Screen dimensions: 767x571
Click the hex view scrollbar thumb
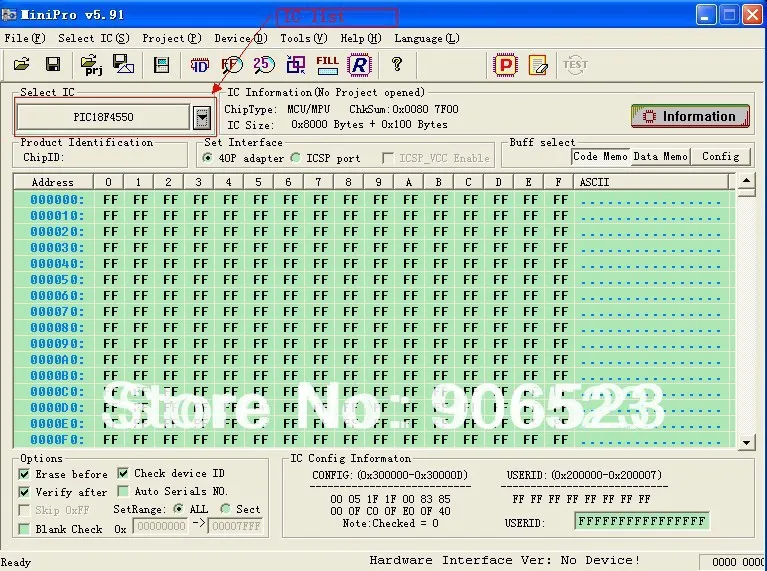(746, 192)
